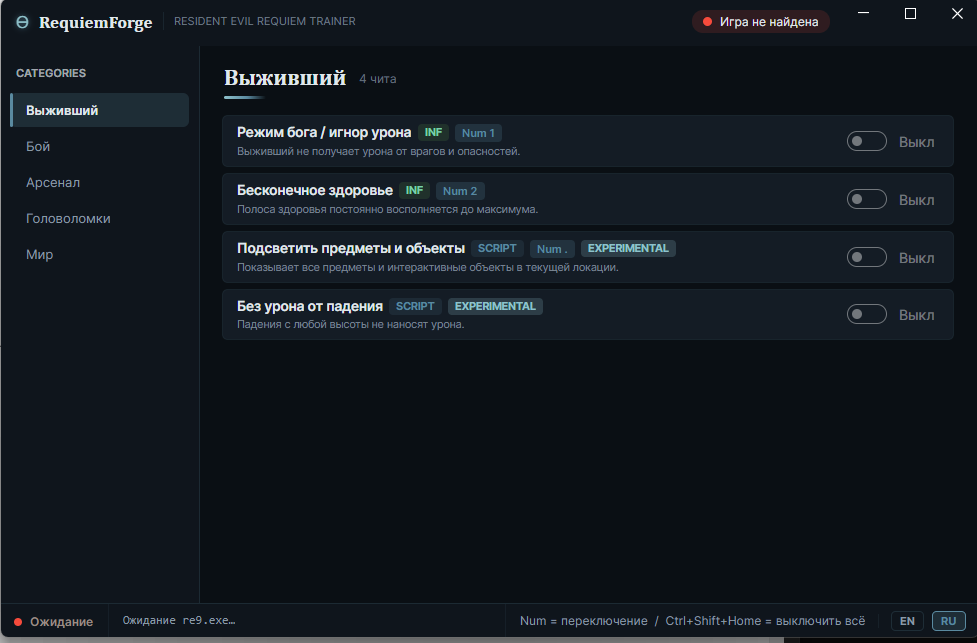The width and height of the screenshot is (977, 643).
Task: Click the Ожидание re9.exe… status text
Action: 179,621
